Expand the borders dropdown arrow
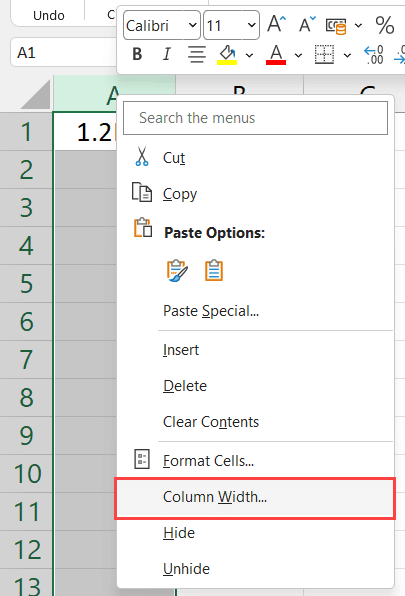This screenshot has width=405, height=596. pos(347,55)
